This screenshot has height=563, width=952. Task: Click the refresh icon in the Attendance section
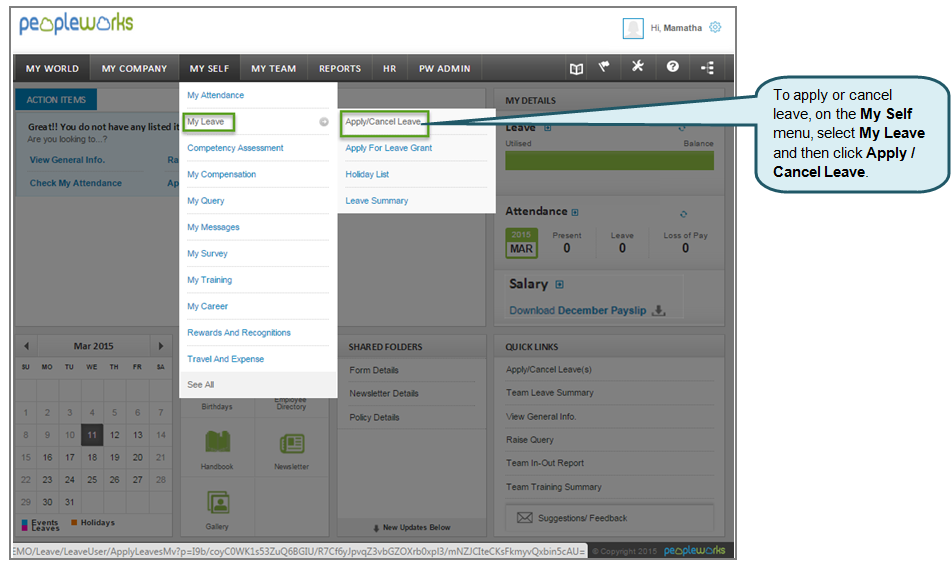click(684, 214)
